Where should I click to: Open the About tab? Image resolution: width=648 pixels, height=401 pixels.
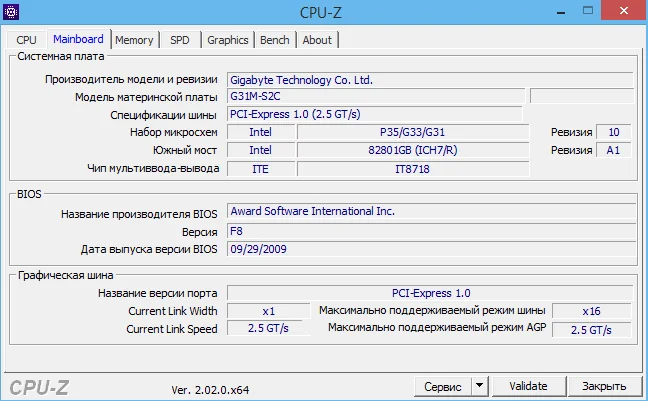point(317,40)
